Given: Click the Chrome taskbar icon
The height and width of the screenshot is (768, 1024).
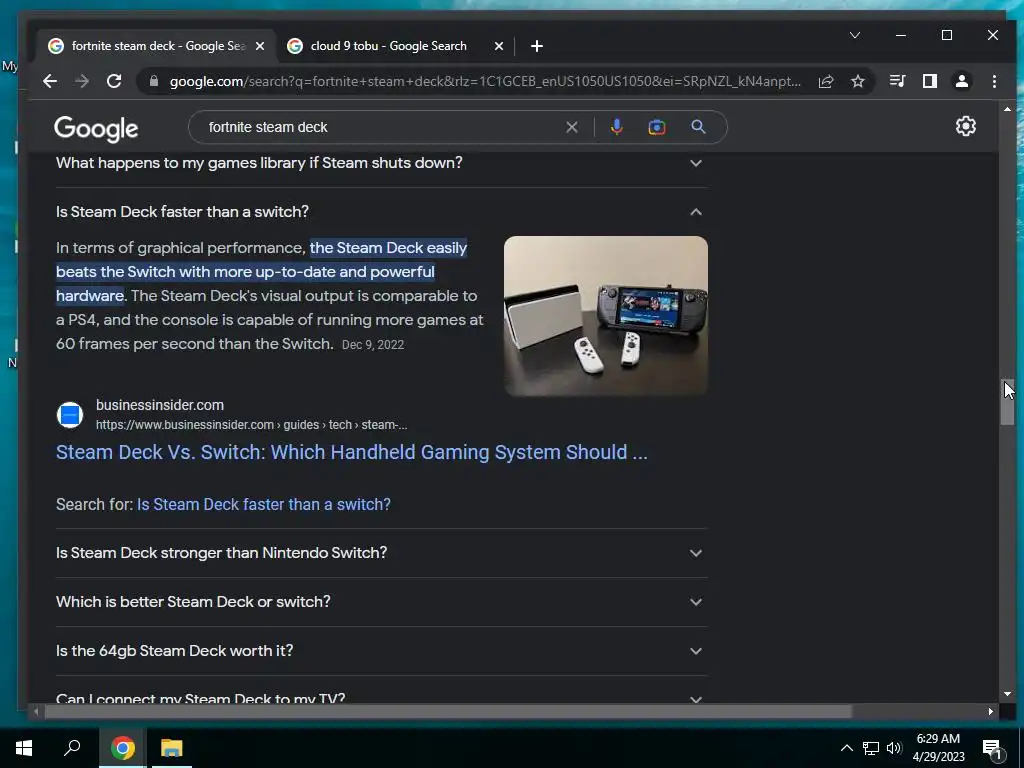Looking at the screenshot, I should coord(122,748).
